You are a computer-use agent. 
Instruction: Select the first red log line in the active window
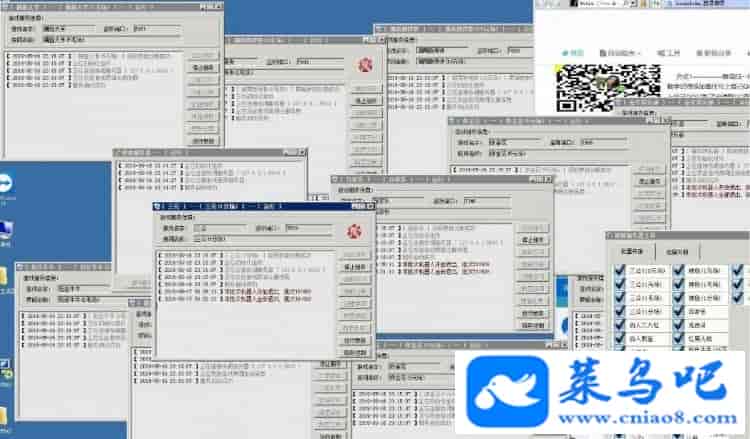point(236,291)
